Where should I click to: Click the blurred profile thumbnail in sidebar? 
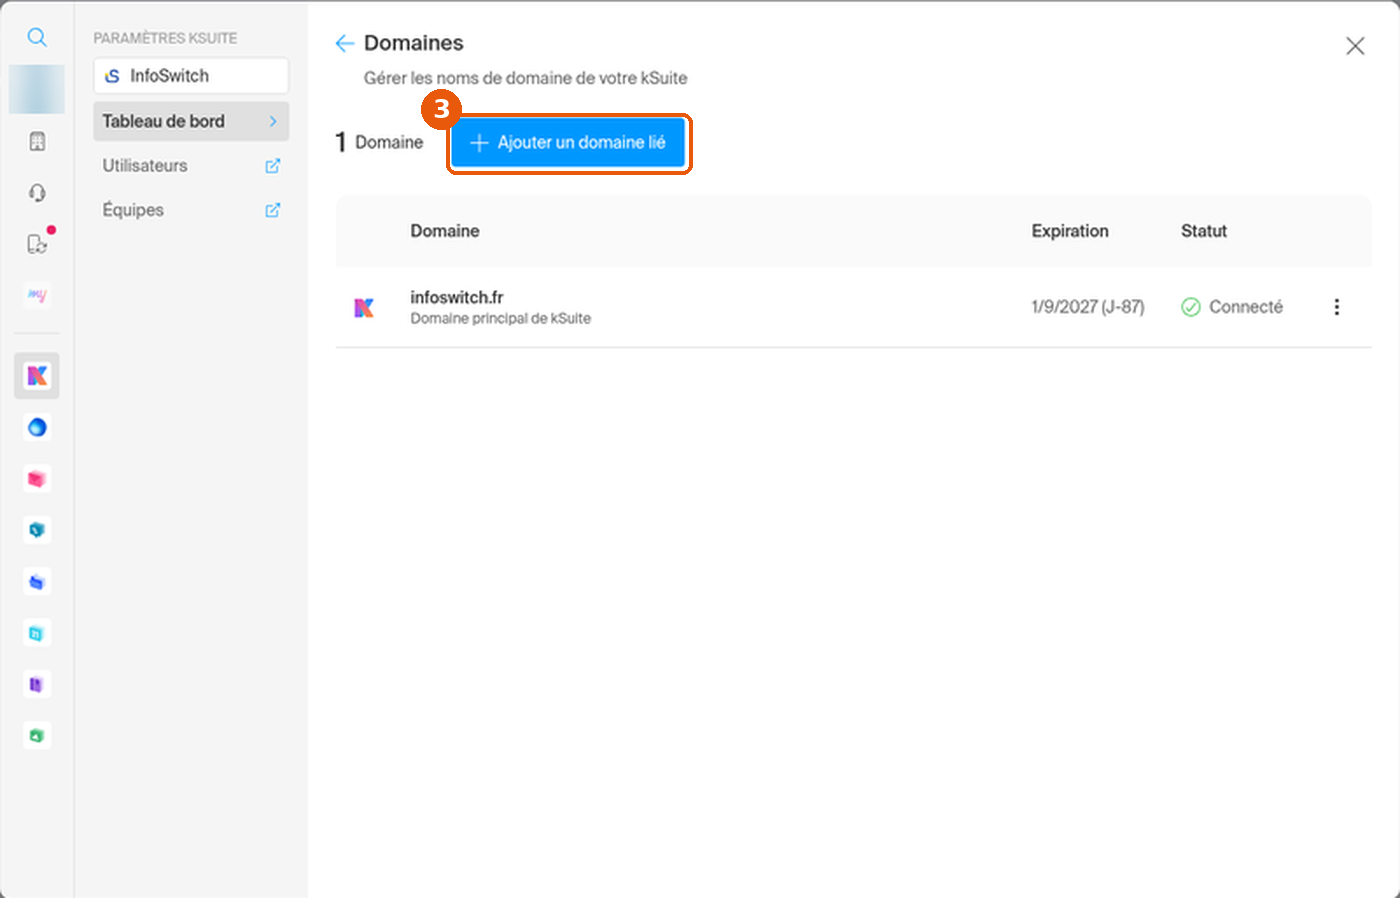pos(37,89)
